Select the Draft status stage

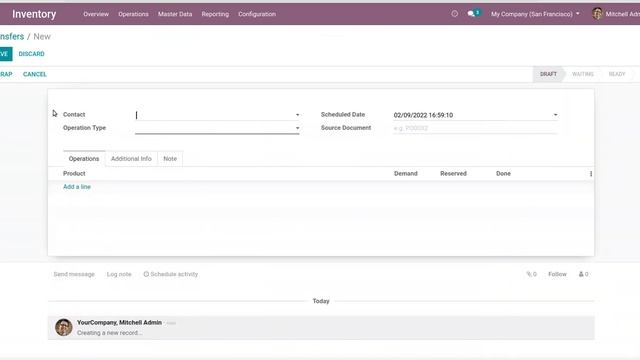(x=548, y=74)
